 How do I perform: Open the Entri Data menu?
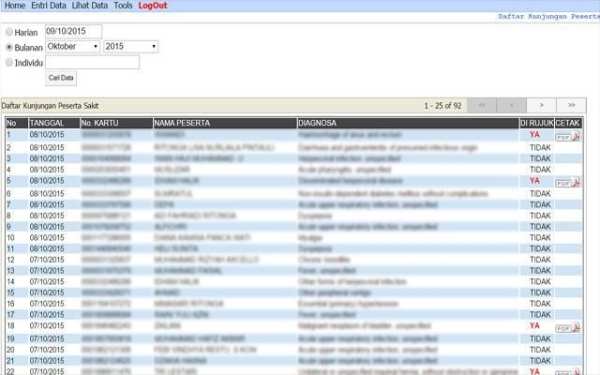(x=49, y=5)
